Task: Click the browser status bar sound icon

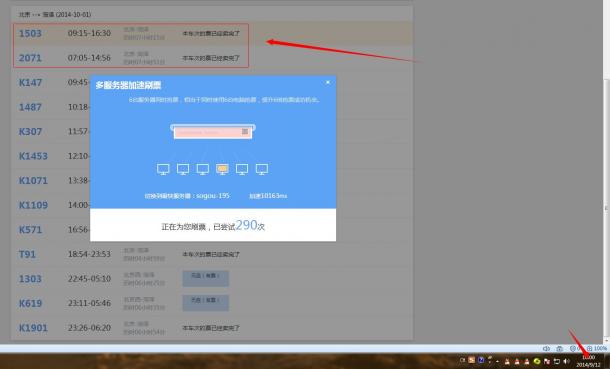Action: click(x=546, y=348)
